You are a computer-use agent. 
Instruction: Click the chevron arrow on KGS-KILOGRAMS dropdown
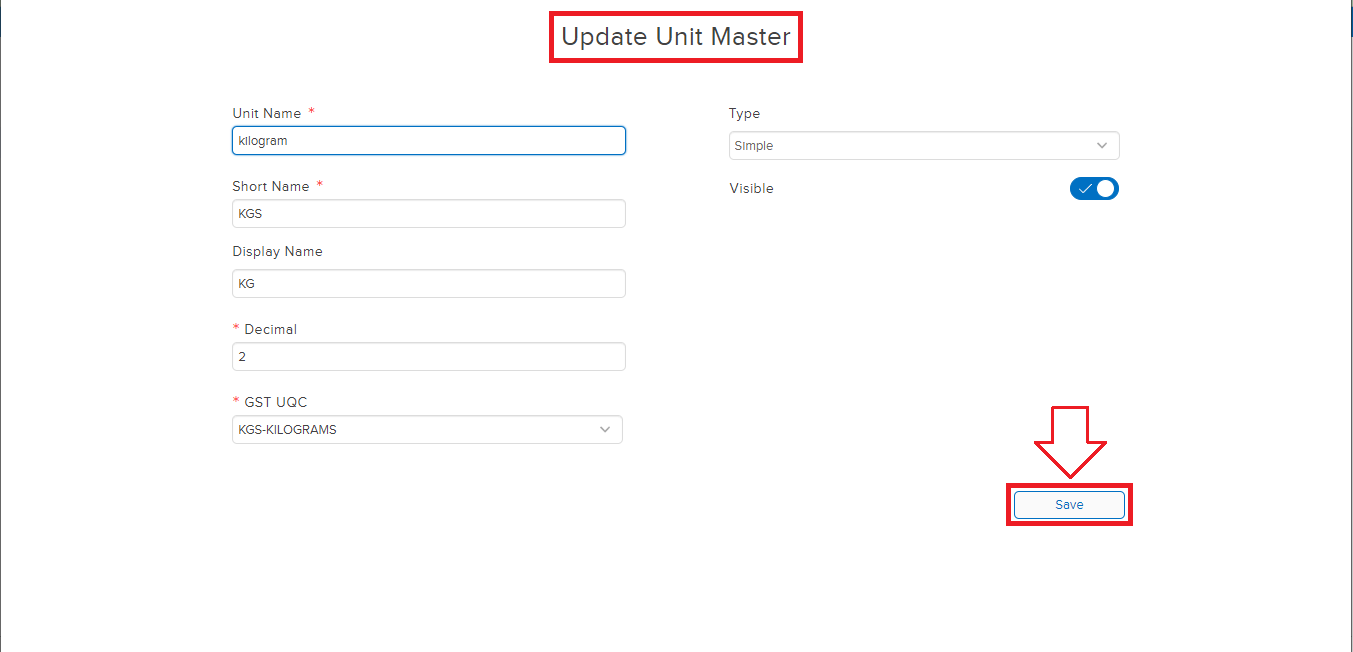(x=605, y=430)
